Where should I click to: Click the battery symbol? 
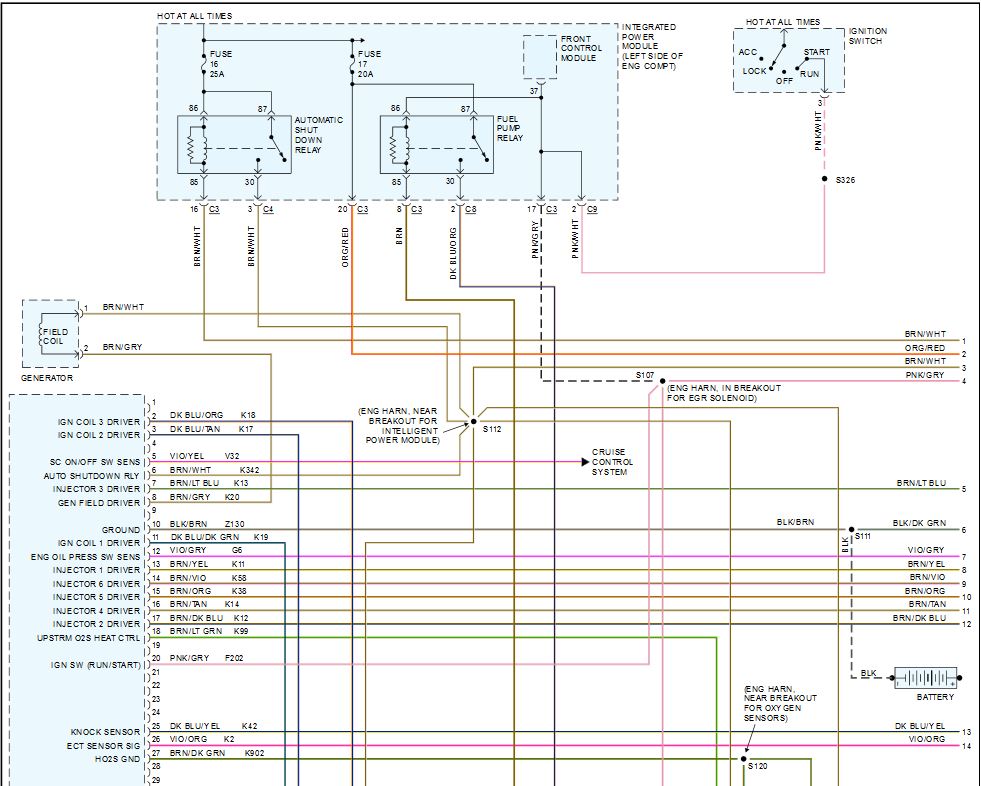924,677
